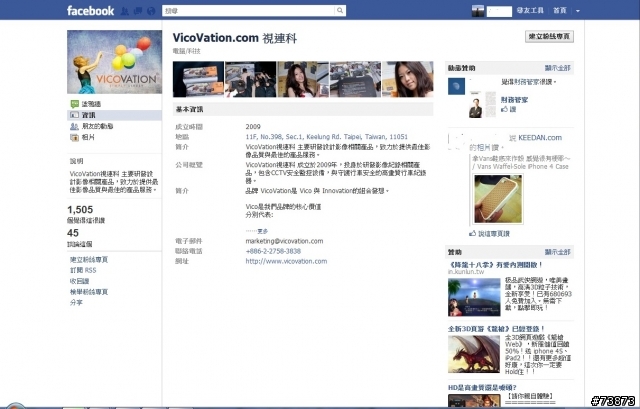Open second photo thumbnail of event
The width and height of the screenshot is (640, 409).
tap(251, 79)
